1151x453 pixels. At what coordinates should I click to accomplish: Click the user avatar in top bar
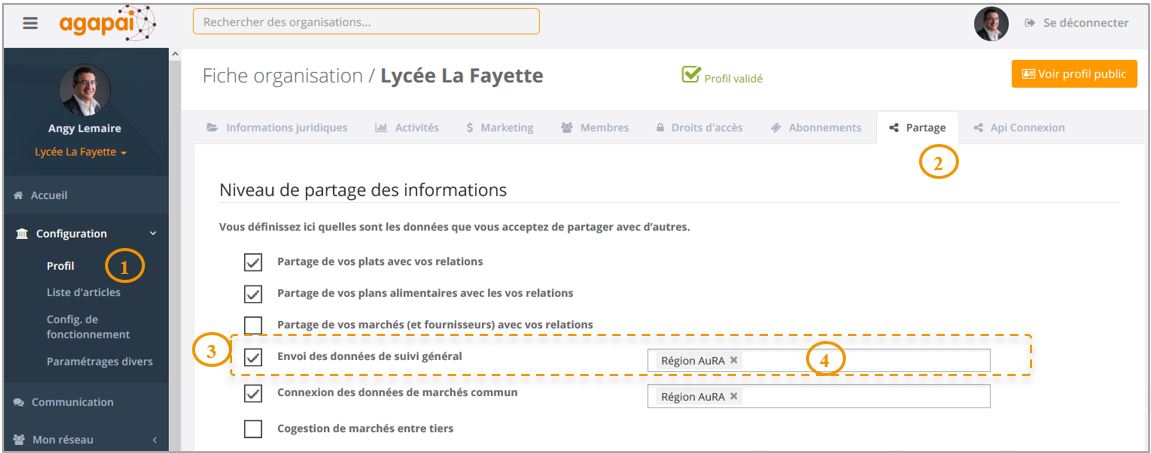pos(991,23)
